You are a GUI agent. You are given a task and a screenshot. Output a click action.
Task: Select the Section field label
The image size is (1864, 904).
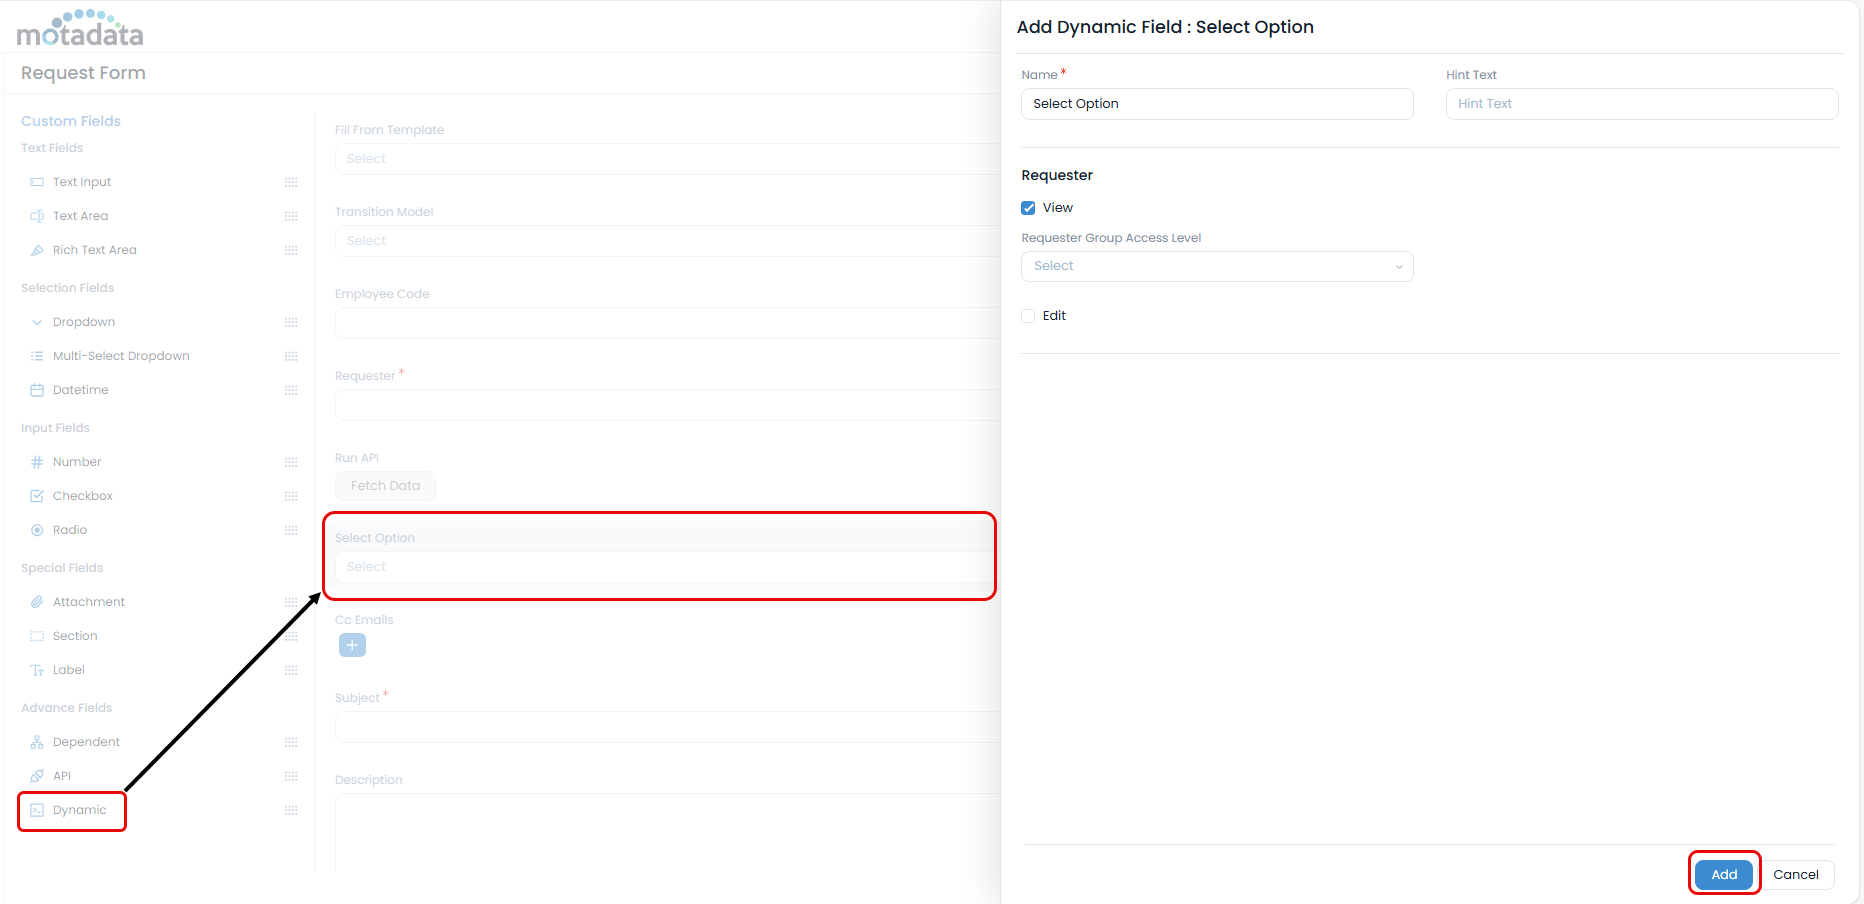(x=75, y=636)
